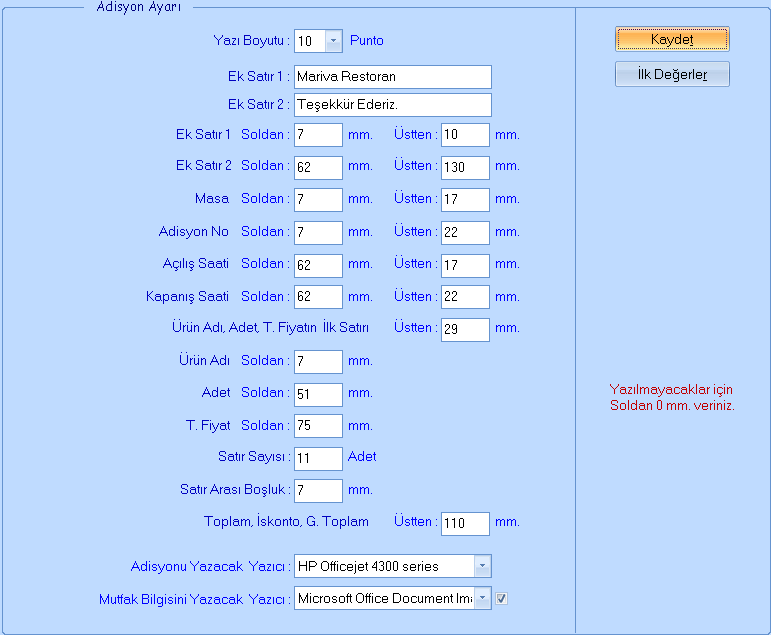Image resolution: width=771 pixels, height=635 pixels.
Task: Select the Açılış Saati Üstten field
Action: click(x=465, y=265)
